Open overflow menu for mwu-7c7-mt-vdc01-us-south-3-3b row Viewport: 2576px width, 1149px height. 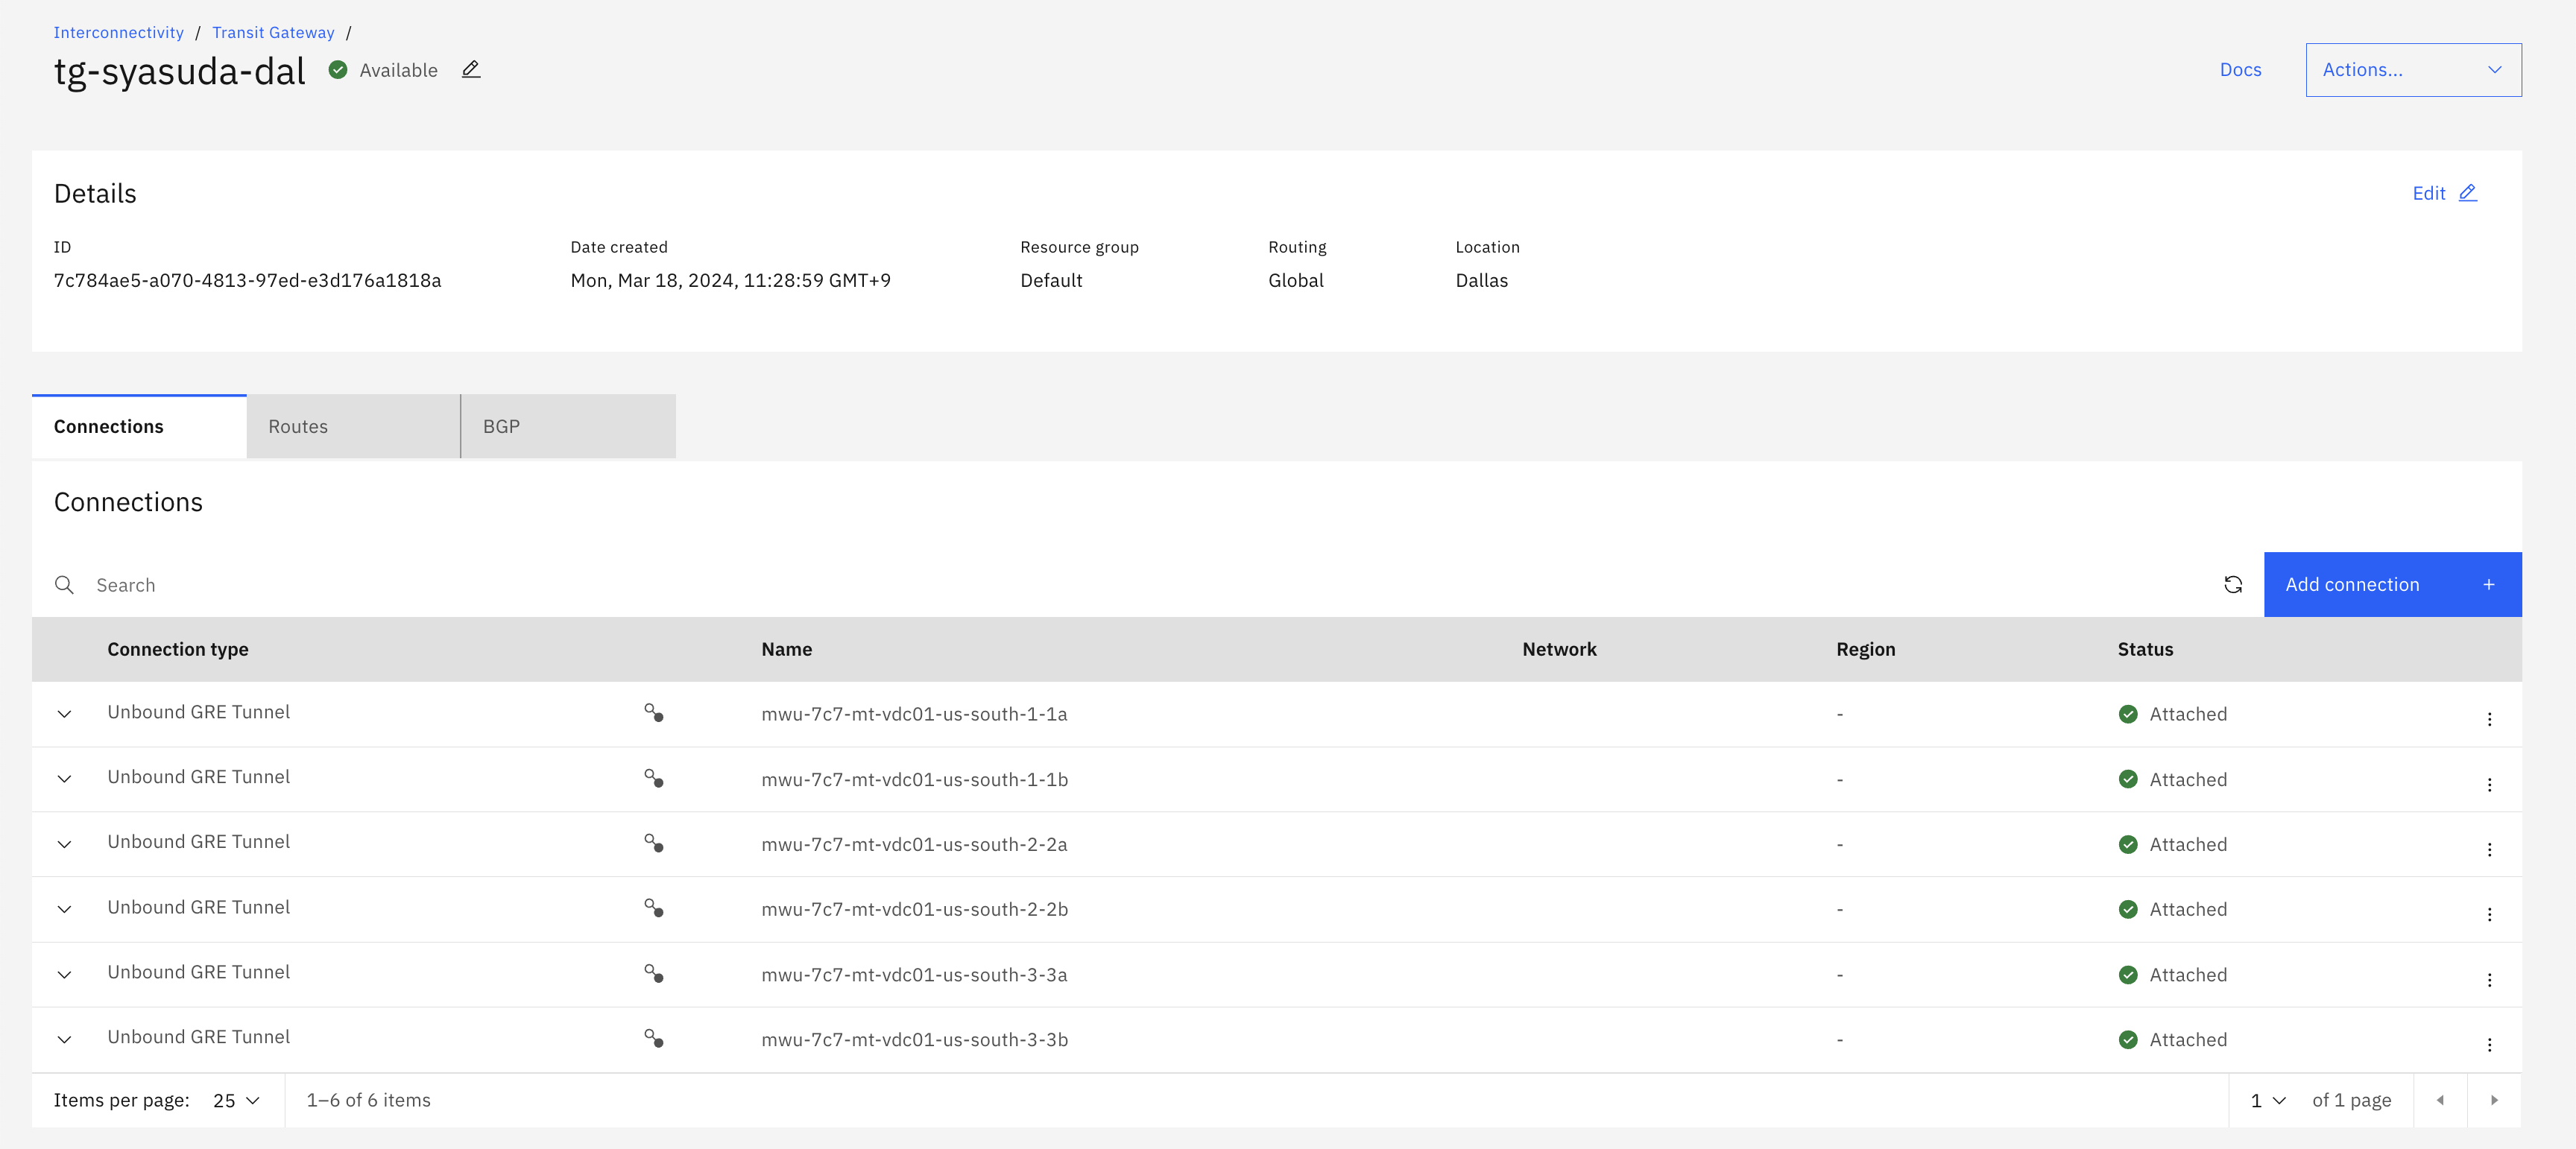(2489, 1043)
